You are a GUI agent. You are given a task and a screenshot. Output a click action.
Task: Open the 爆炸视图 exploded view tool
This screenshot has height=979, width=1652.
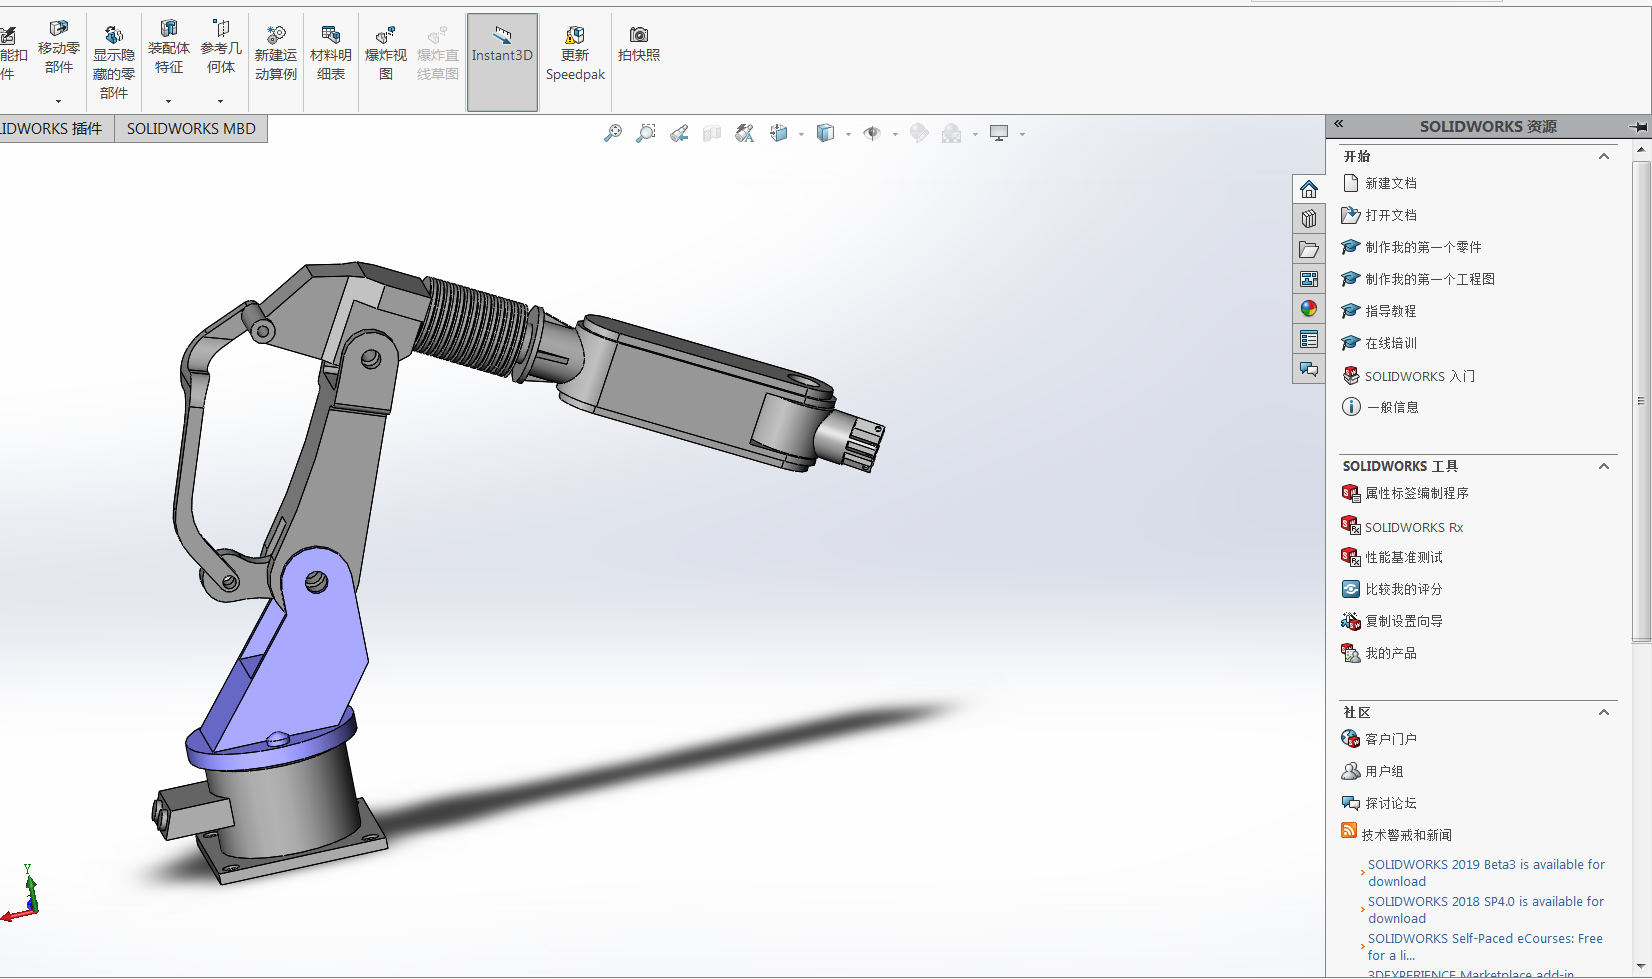[x=385, y=54]
